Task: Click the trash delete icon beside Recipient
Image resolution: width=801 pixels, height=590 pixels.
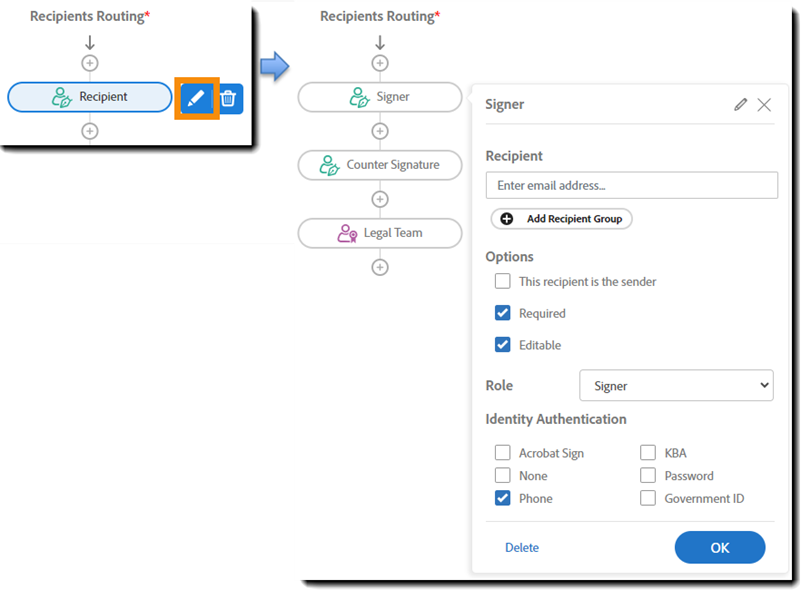Action: [228, 97]
